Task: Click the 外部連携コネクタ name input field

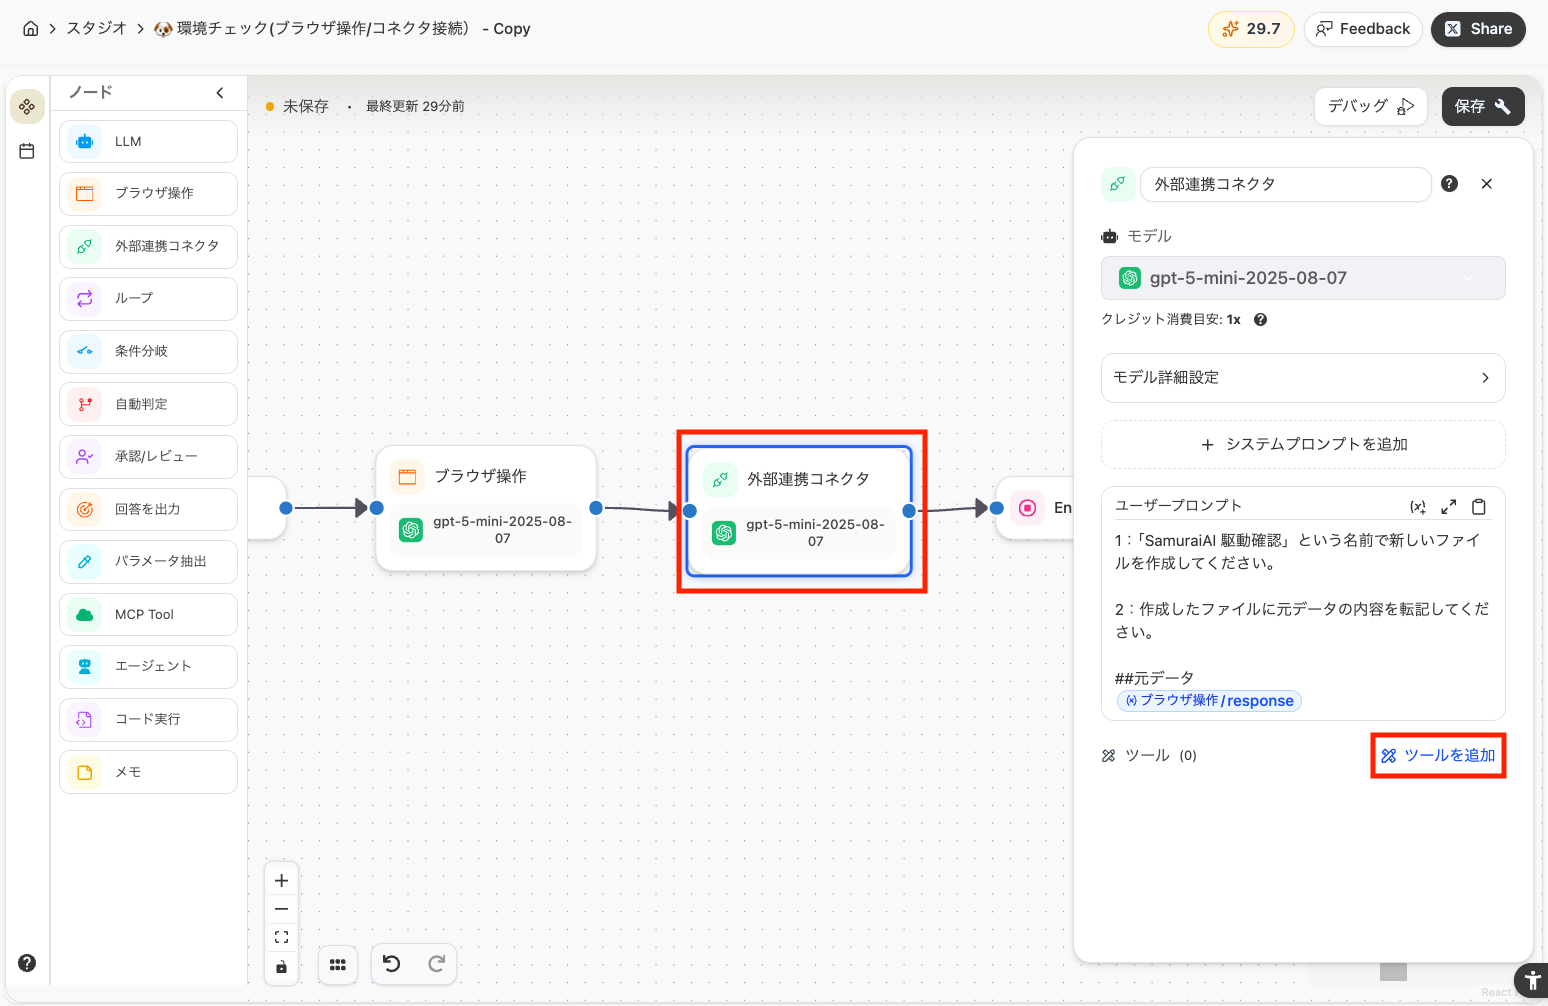Action: pos(1285,184)
